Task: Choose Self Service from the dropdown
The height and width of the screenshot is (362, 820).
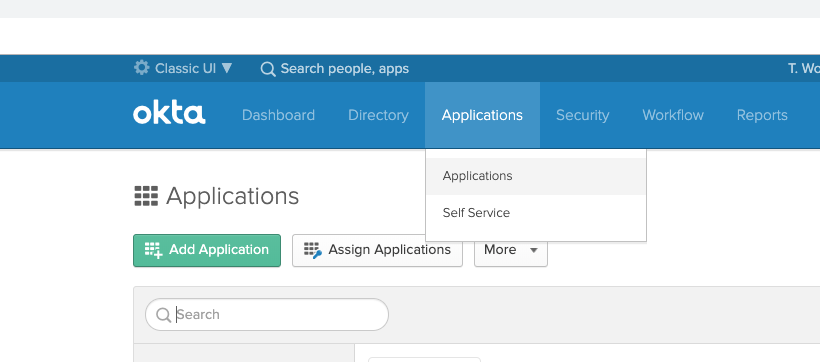Action: 536,213
